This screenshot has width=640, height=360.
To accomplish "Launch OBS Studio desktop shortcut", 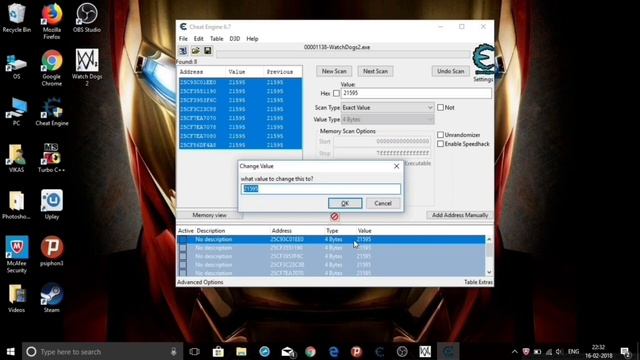I will tap(87, 18).
